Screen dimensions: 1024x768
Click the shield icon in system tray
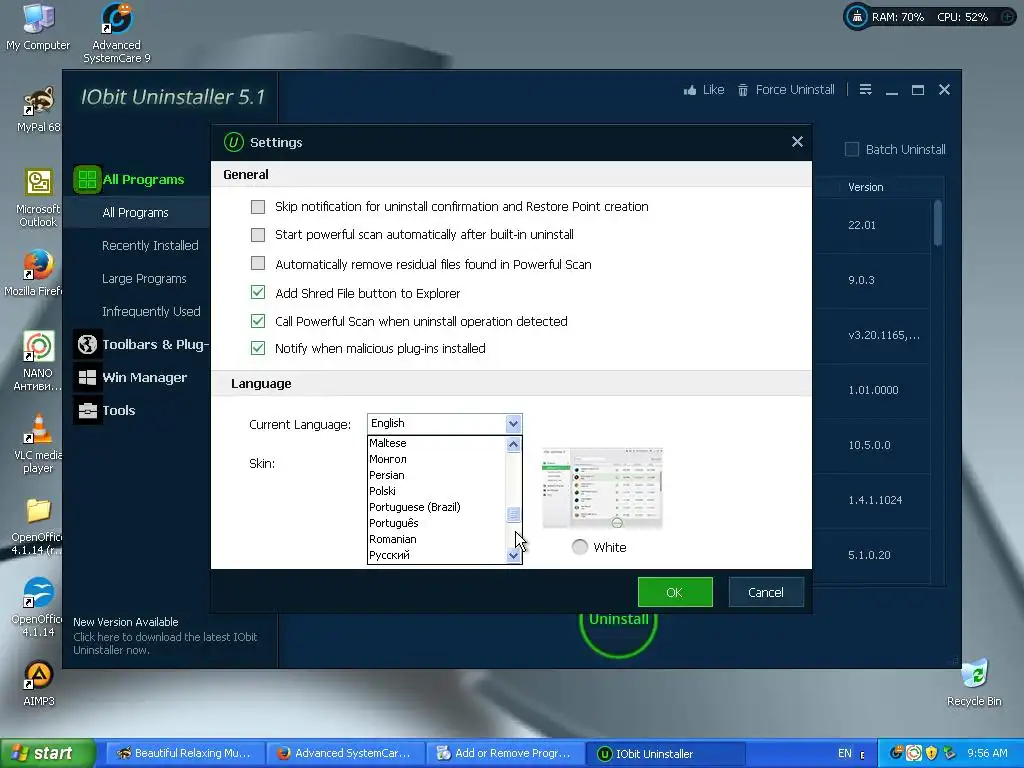point(932,753)
